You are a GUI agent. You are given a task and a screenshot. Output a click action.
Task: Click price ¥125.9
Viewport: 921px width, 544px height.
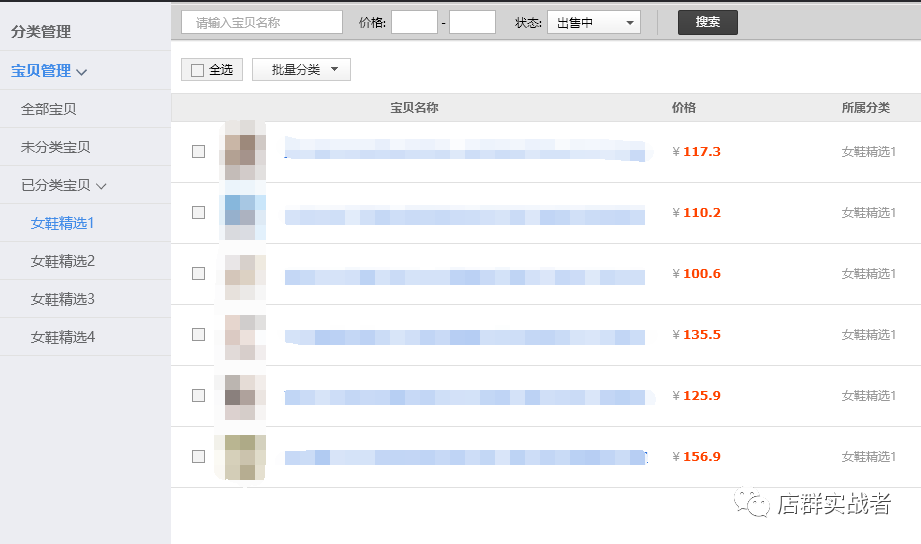tap(697, 396)
